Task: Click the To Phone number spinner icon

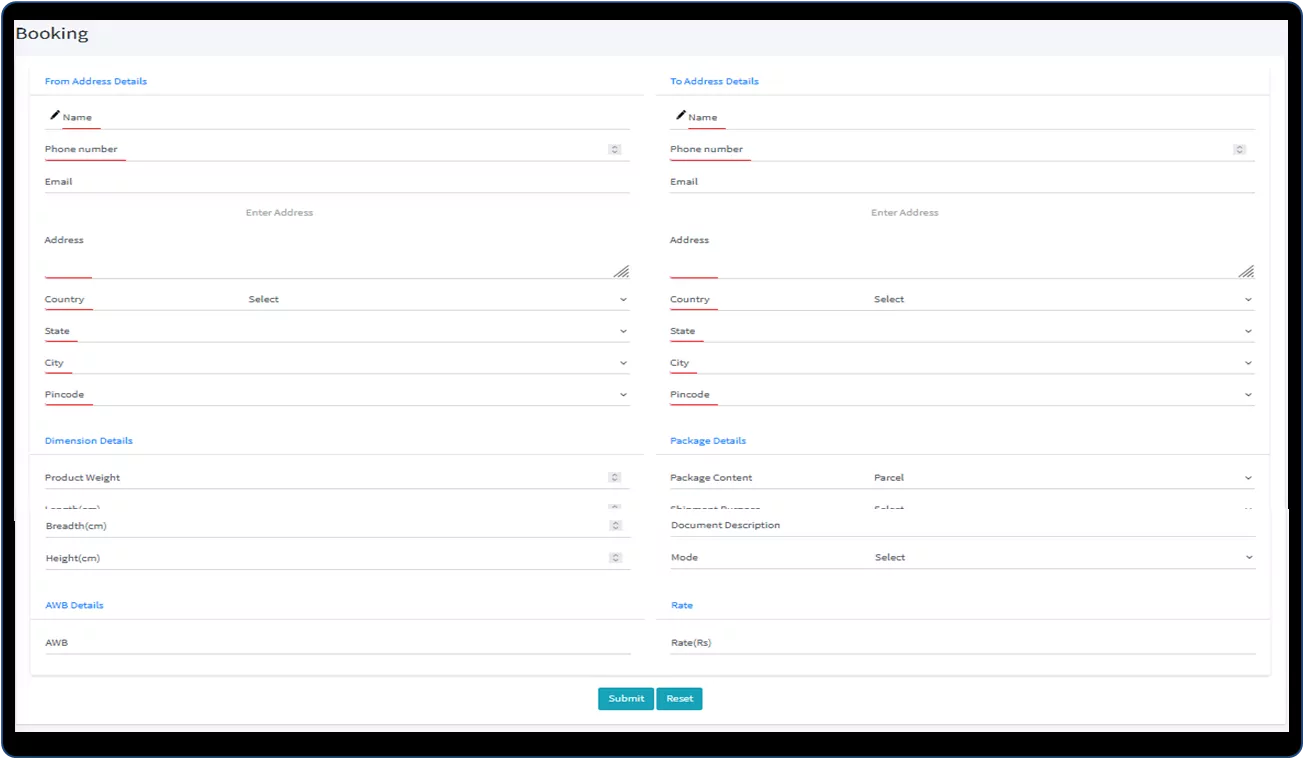Action: pos(1239,149)
